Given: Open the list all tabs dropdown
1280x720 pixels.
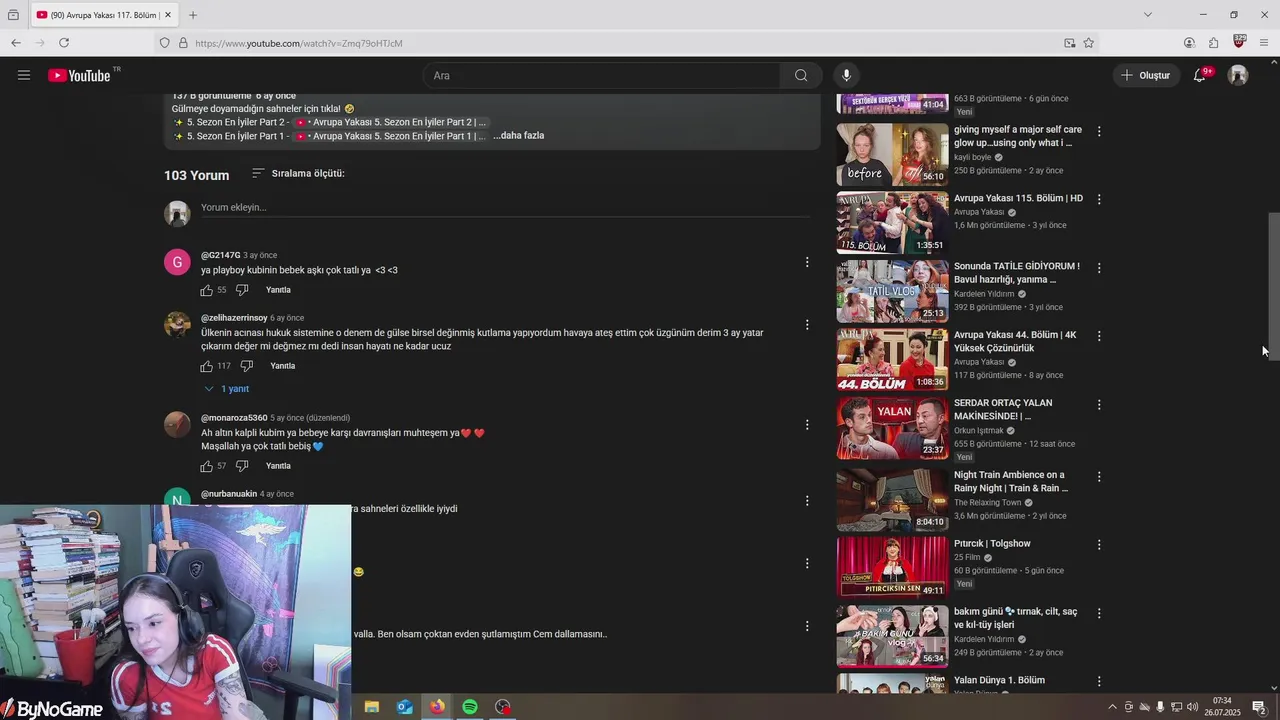Looking at the screenshot, I should coord(1147,15).
